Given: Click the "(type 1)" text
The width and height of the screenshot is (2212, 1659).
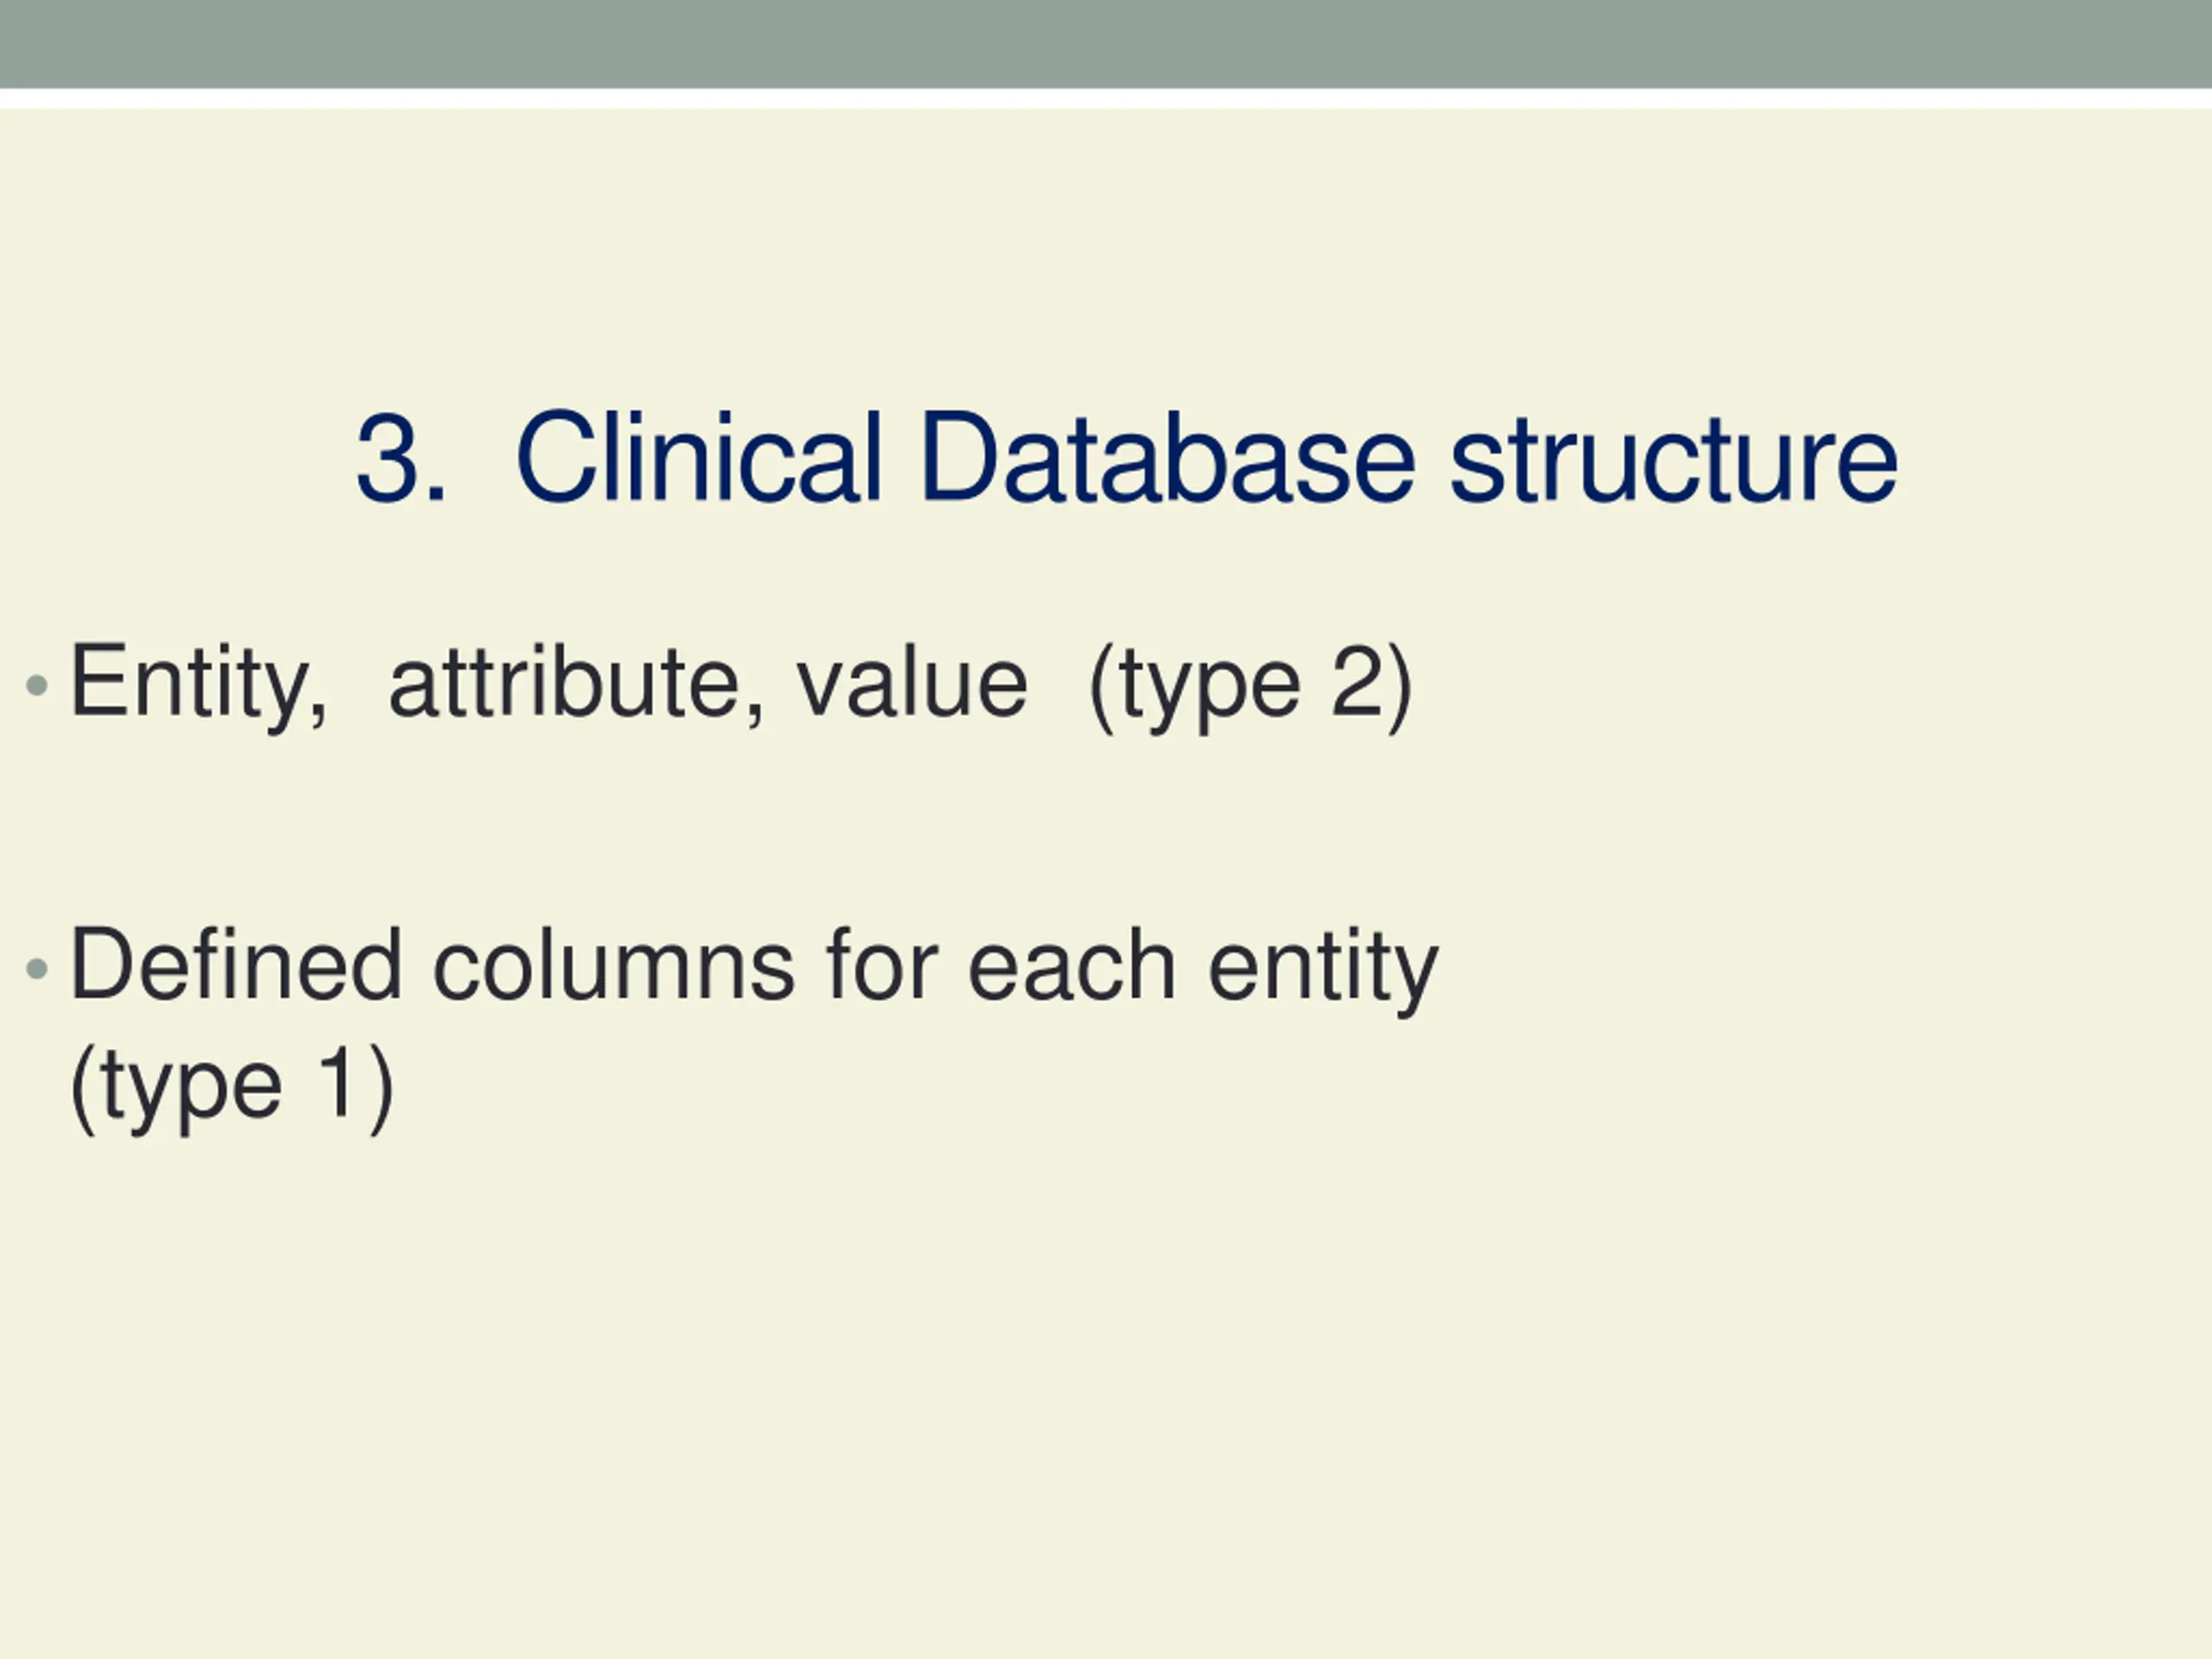Looking at the screenshot, I should pyautogui.click(x=232, y=1088).
